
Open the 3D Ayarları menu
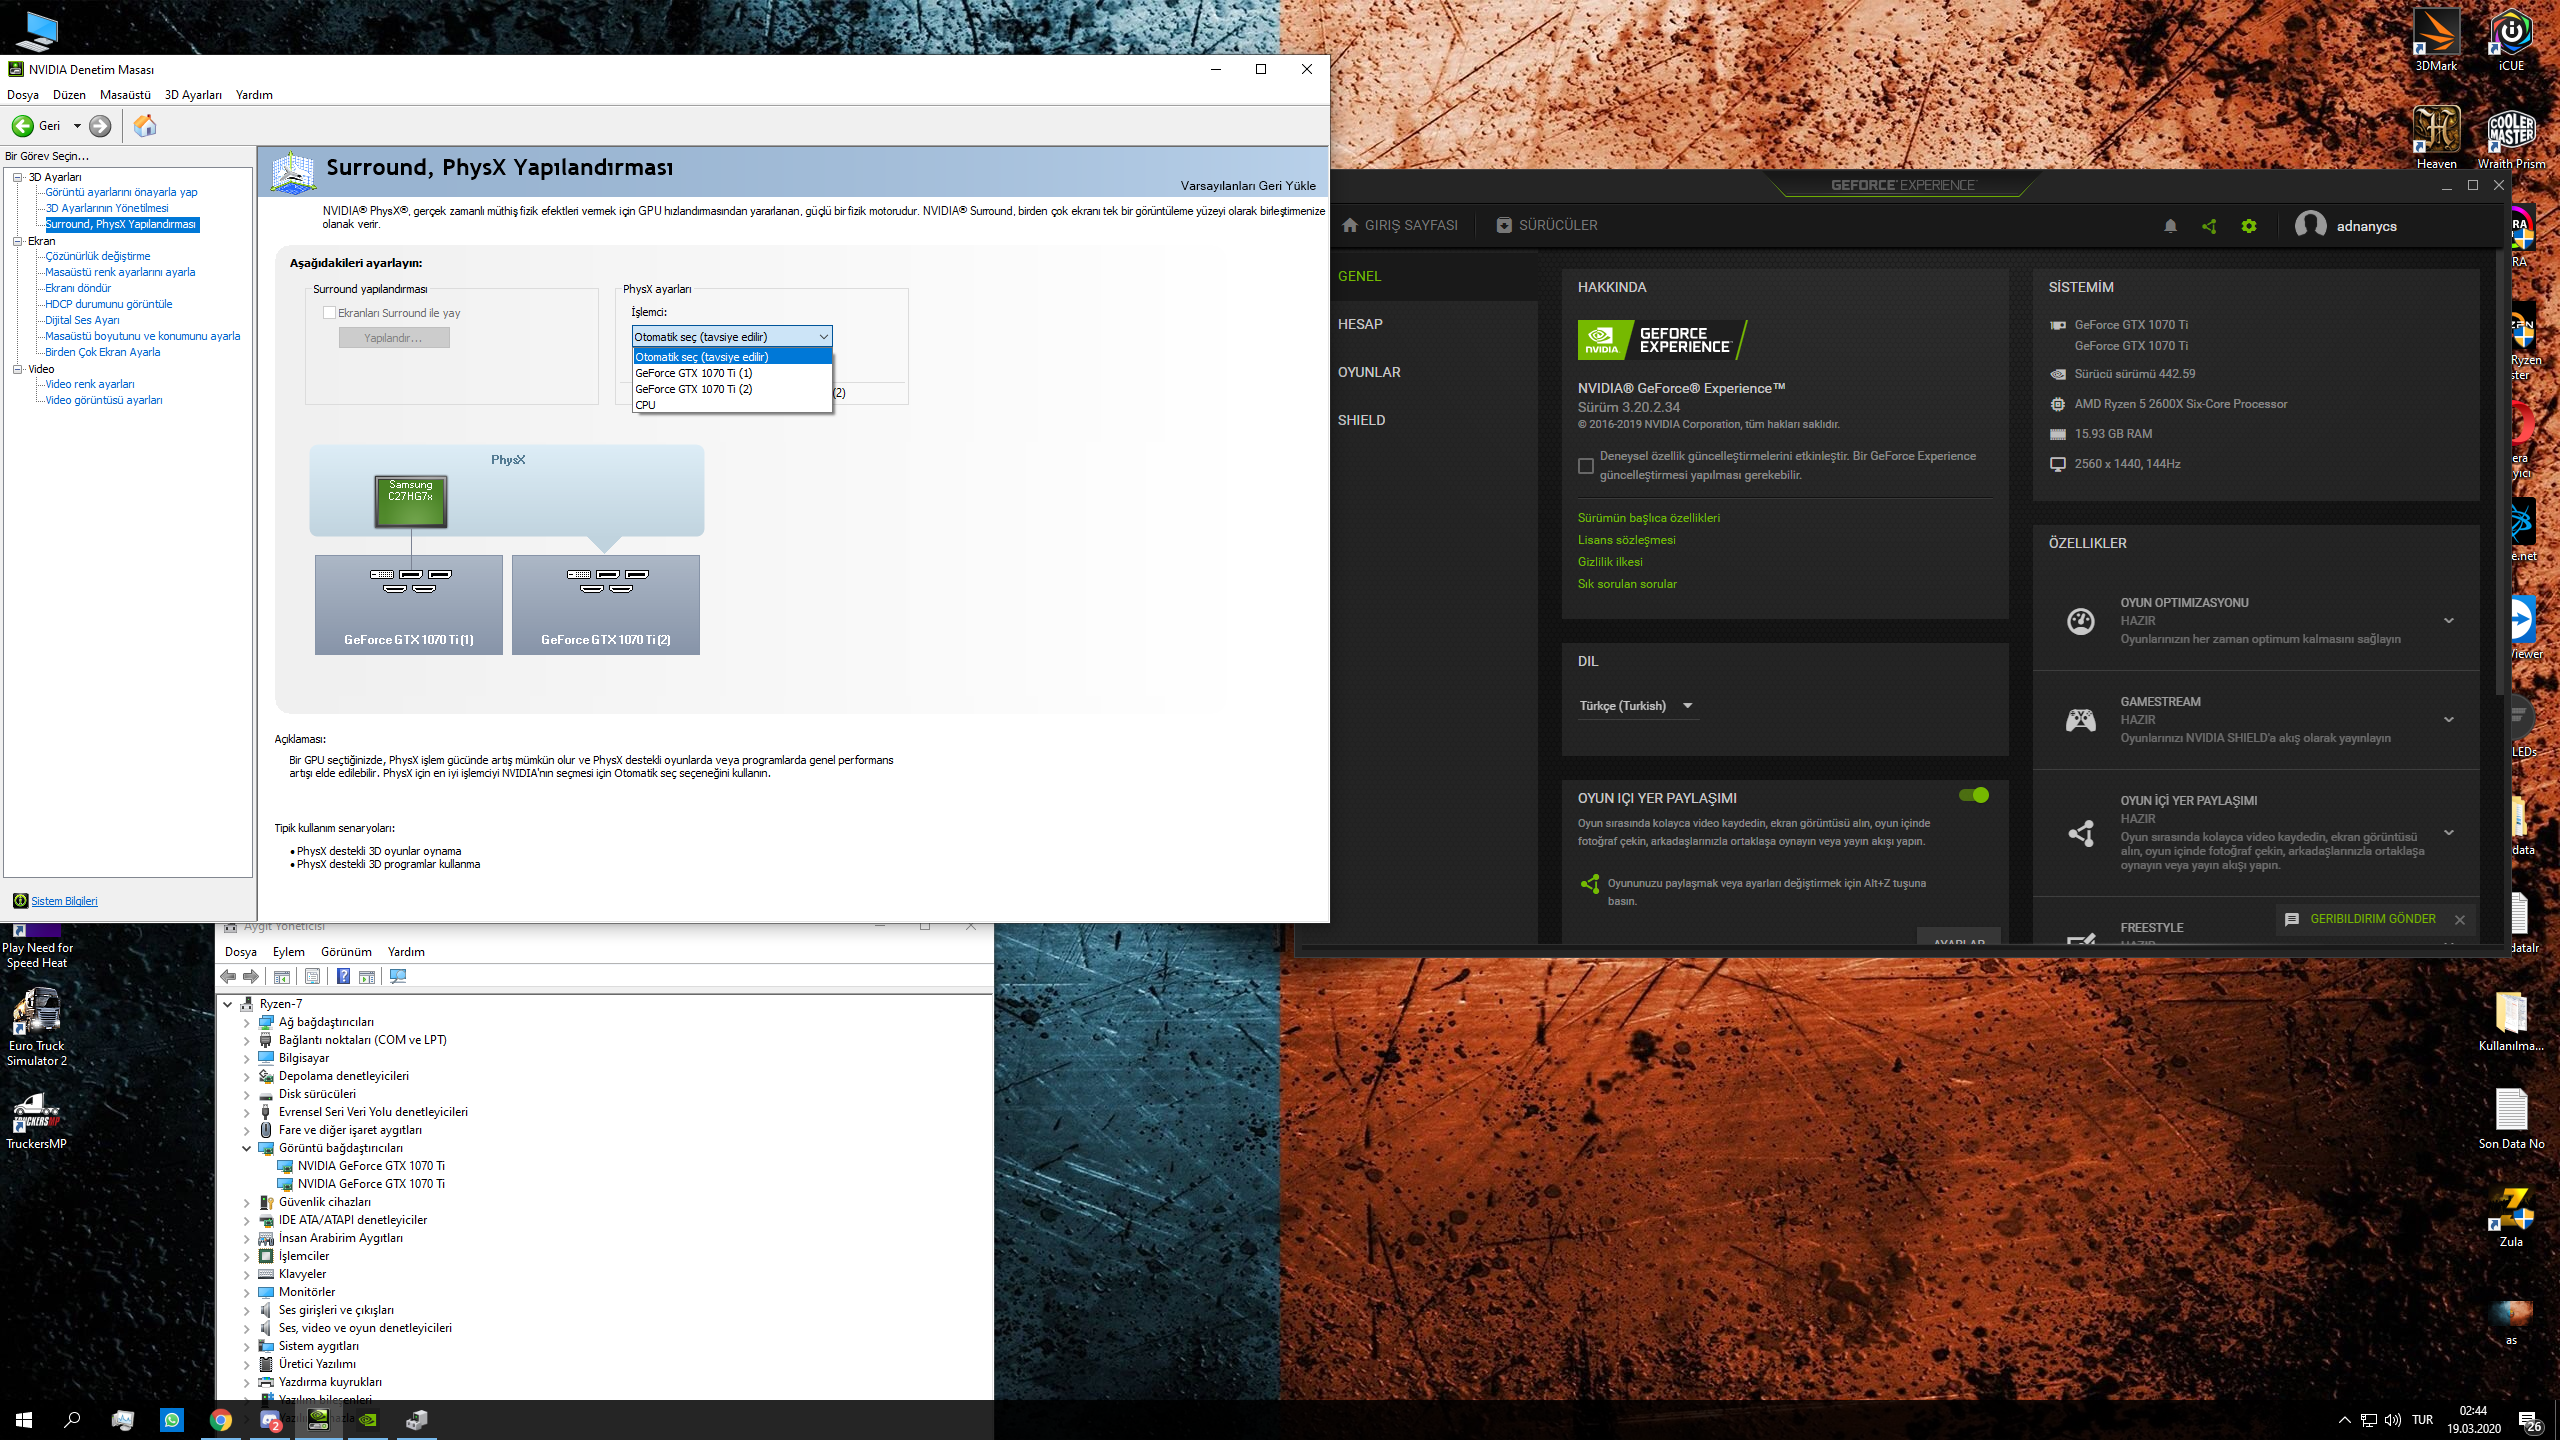point(193,95)
